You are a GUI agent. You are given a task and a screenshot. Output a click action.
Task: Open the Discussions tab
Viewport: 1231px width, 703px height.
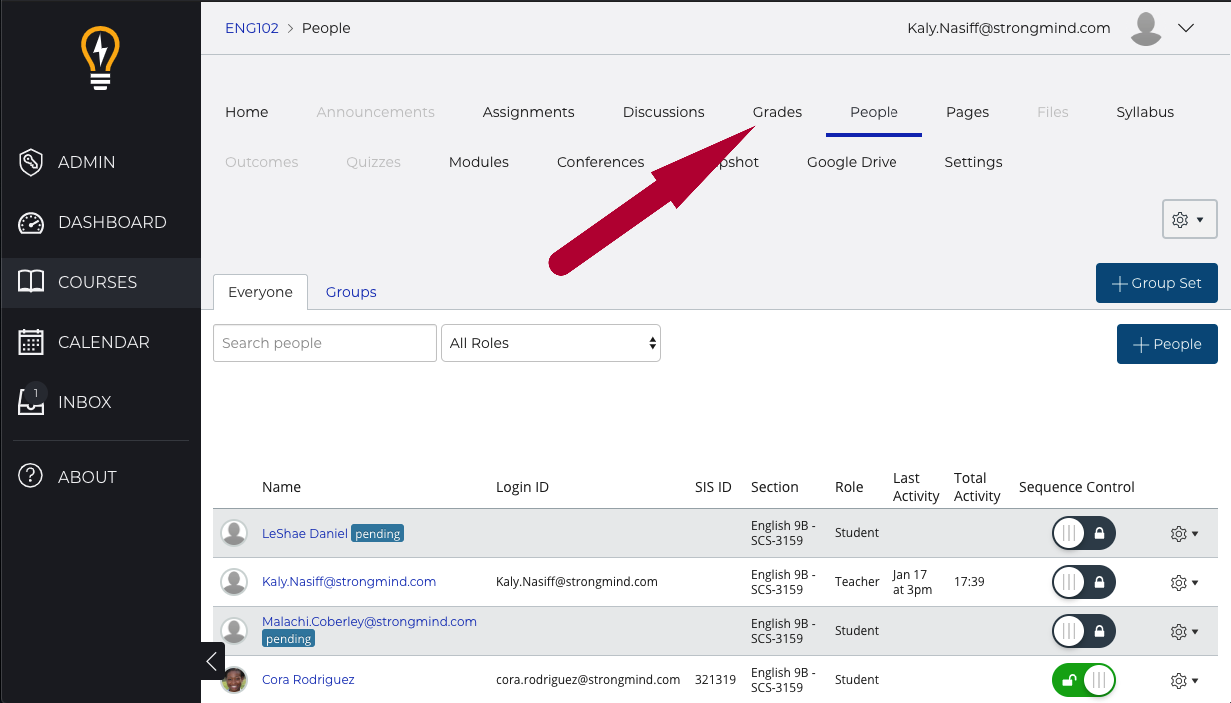click(x=663, y=112)
